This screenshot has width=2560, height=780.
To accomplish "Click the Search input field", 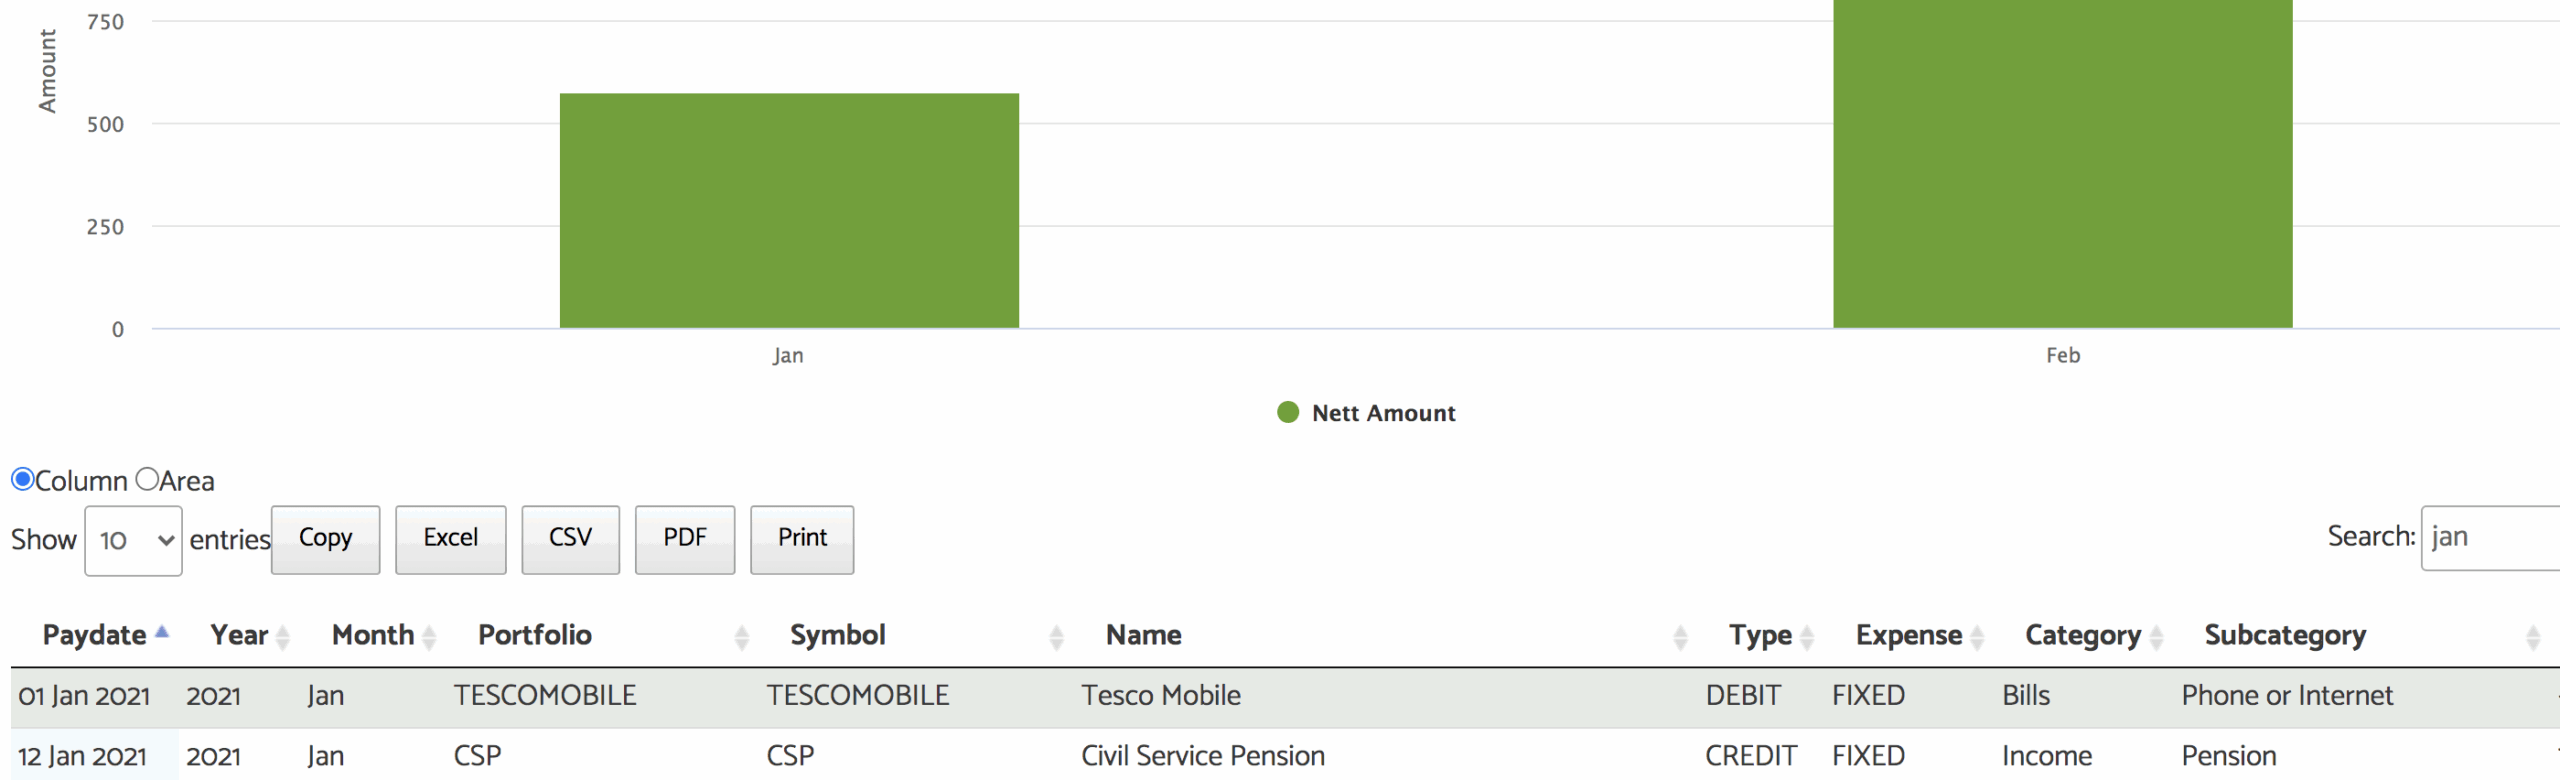I will coord(2490,538).
